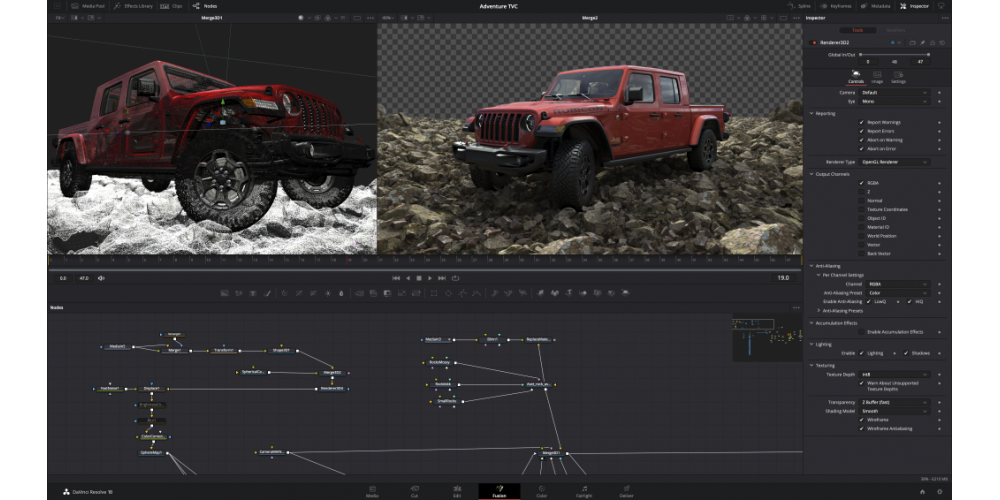The height and width of the screenshot is (500, 1000).
Task: Open Transparency dropdown
Action: tap(893, 402)
